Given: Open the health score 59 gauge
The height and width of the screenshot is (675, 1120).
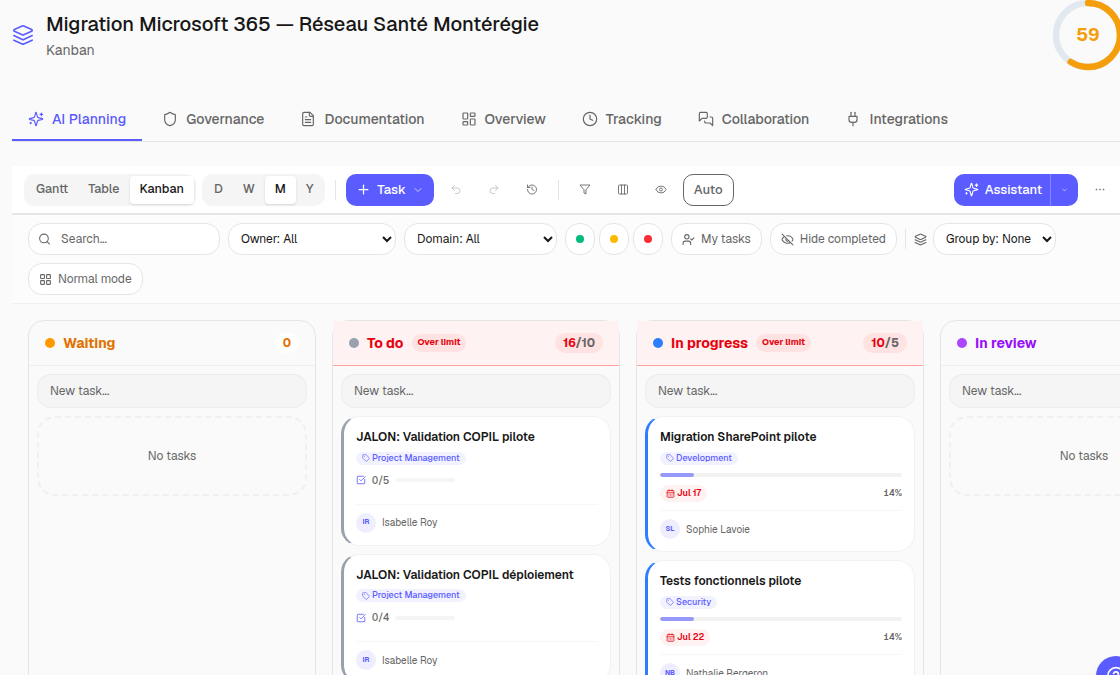Looking at the screenshot, I should 1086,35.
